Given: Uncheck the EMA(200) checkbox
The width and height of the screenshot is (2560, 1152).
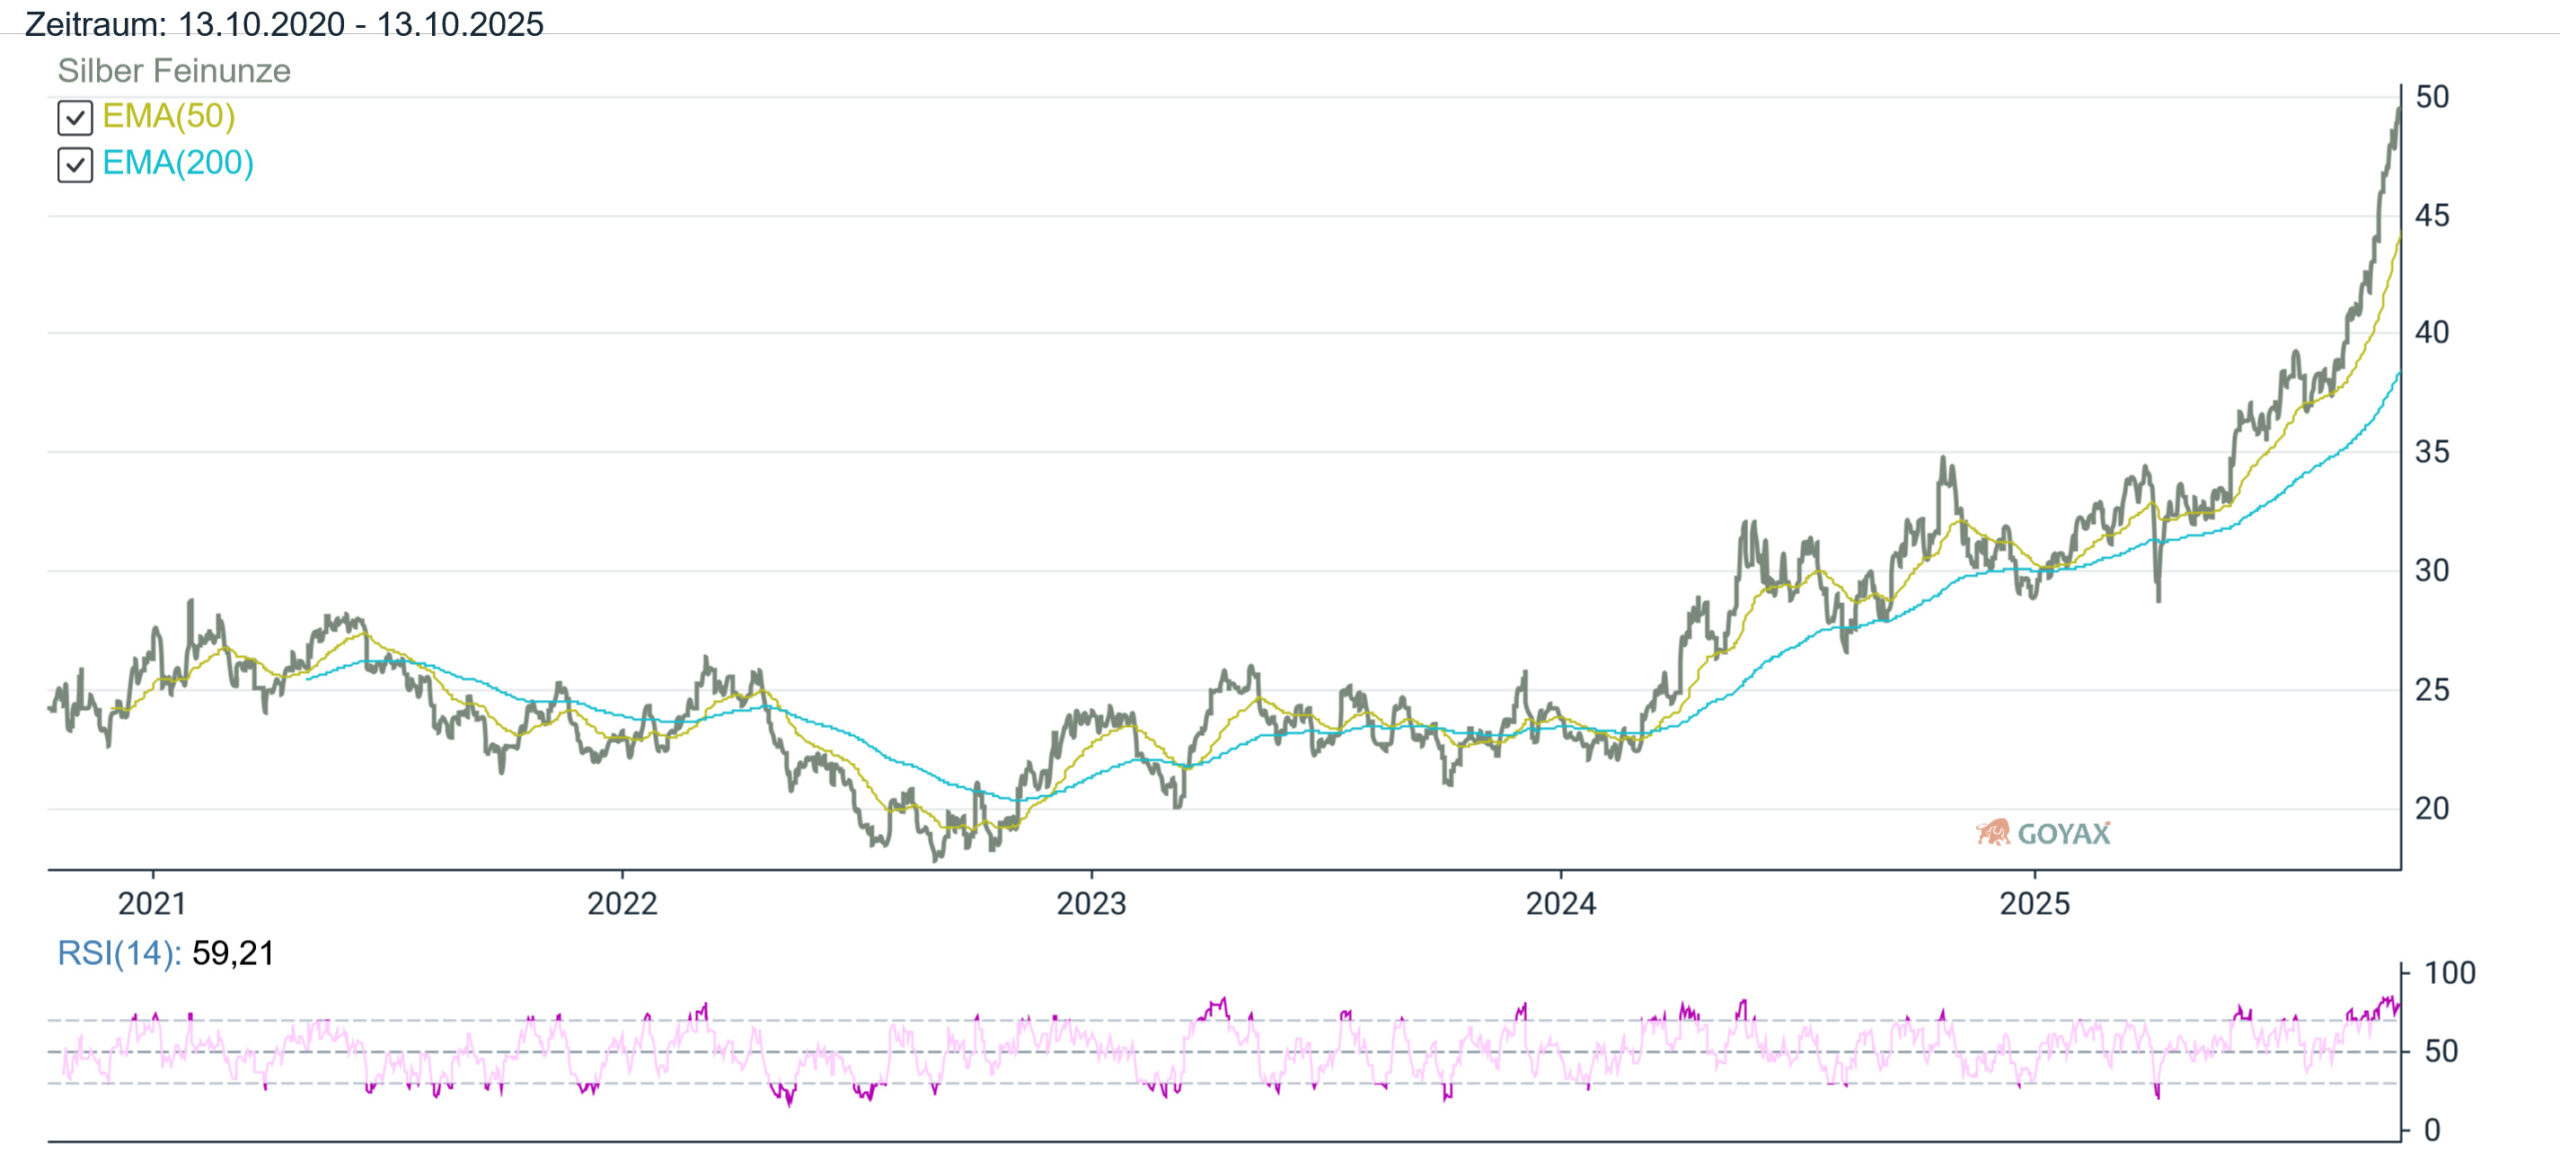Looking at the screenshot, I should tap(75, 164).
